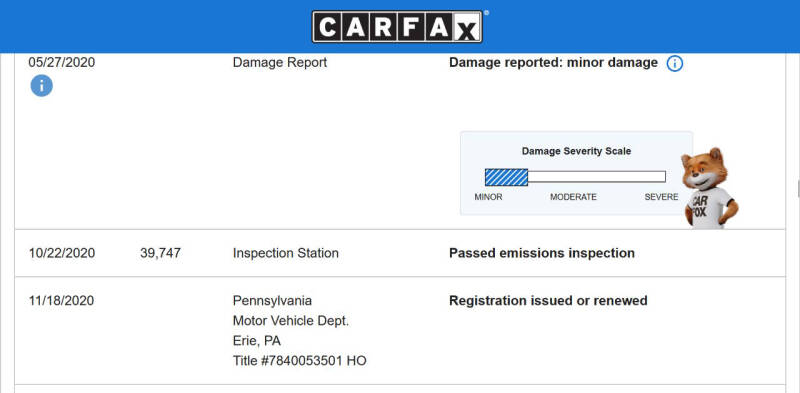This screenshot has height=393, width=800.
Task: Click the Car Fox mascot image
Action: click(710, 188)
